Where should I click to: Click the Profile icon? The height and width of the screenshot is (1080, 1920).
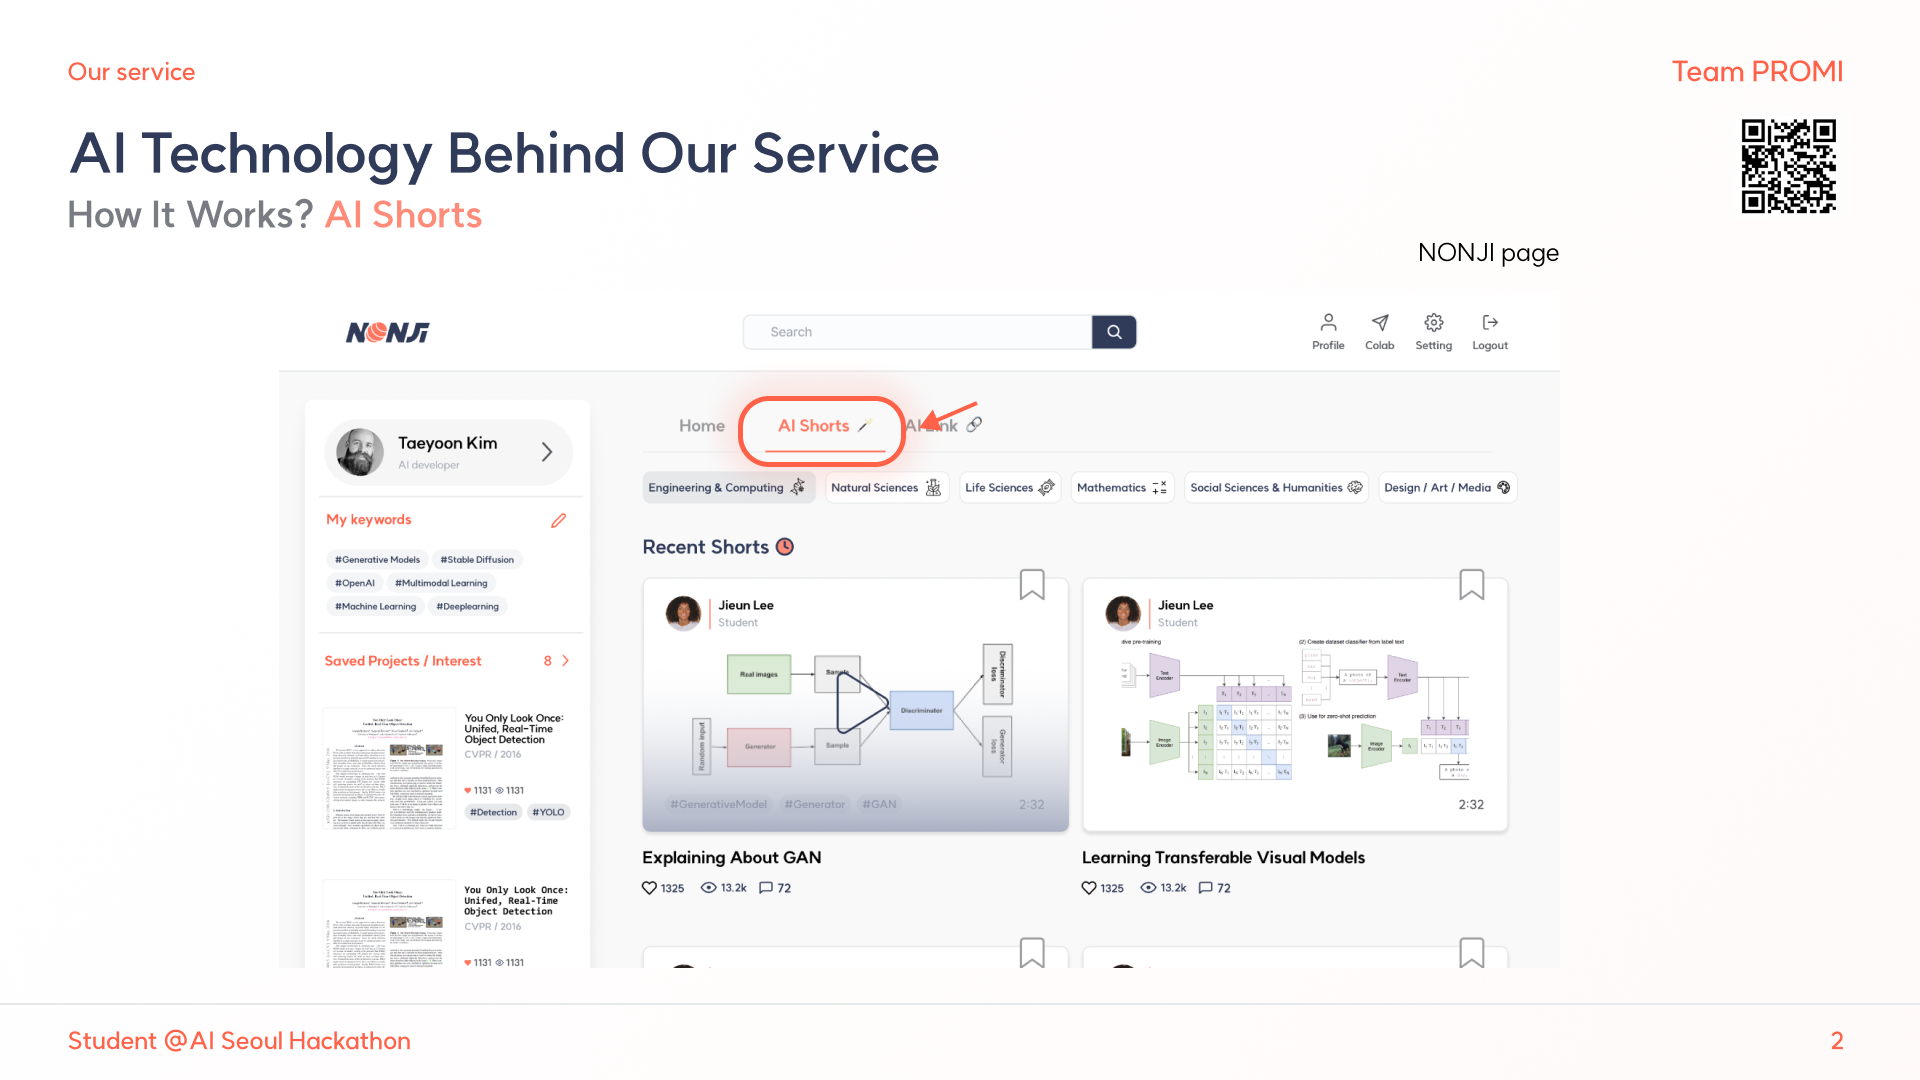click(1328, 323)
